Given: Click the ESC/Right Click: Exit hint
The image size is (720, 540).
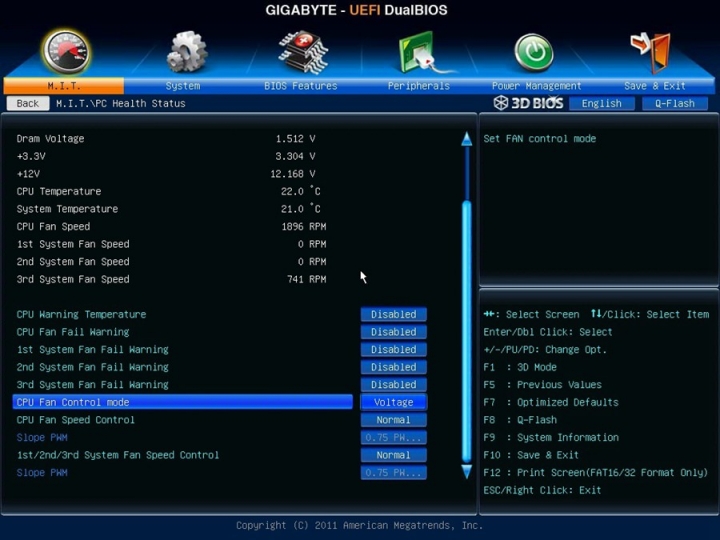Looking at the screenshot, I should [542, 490].
